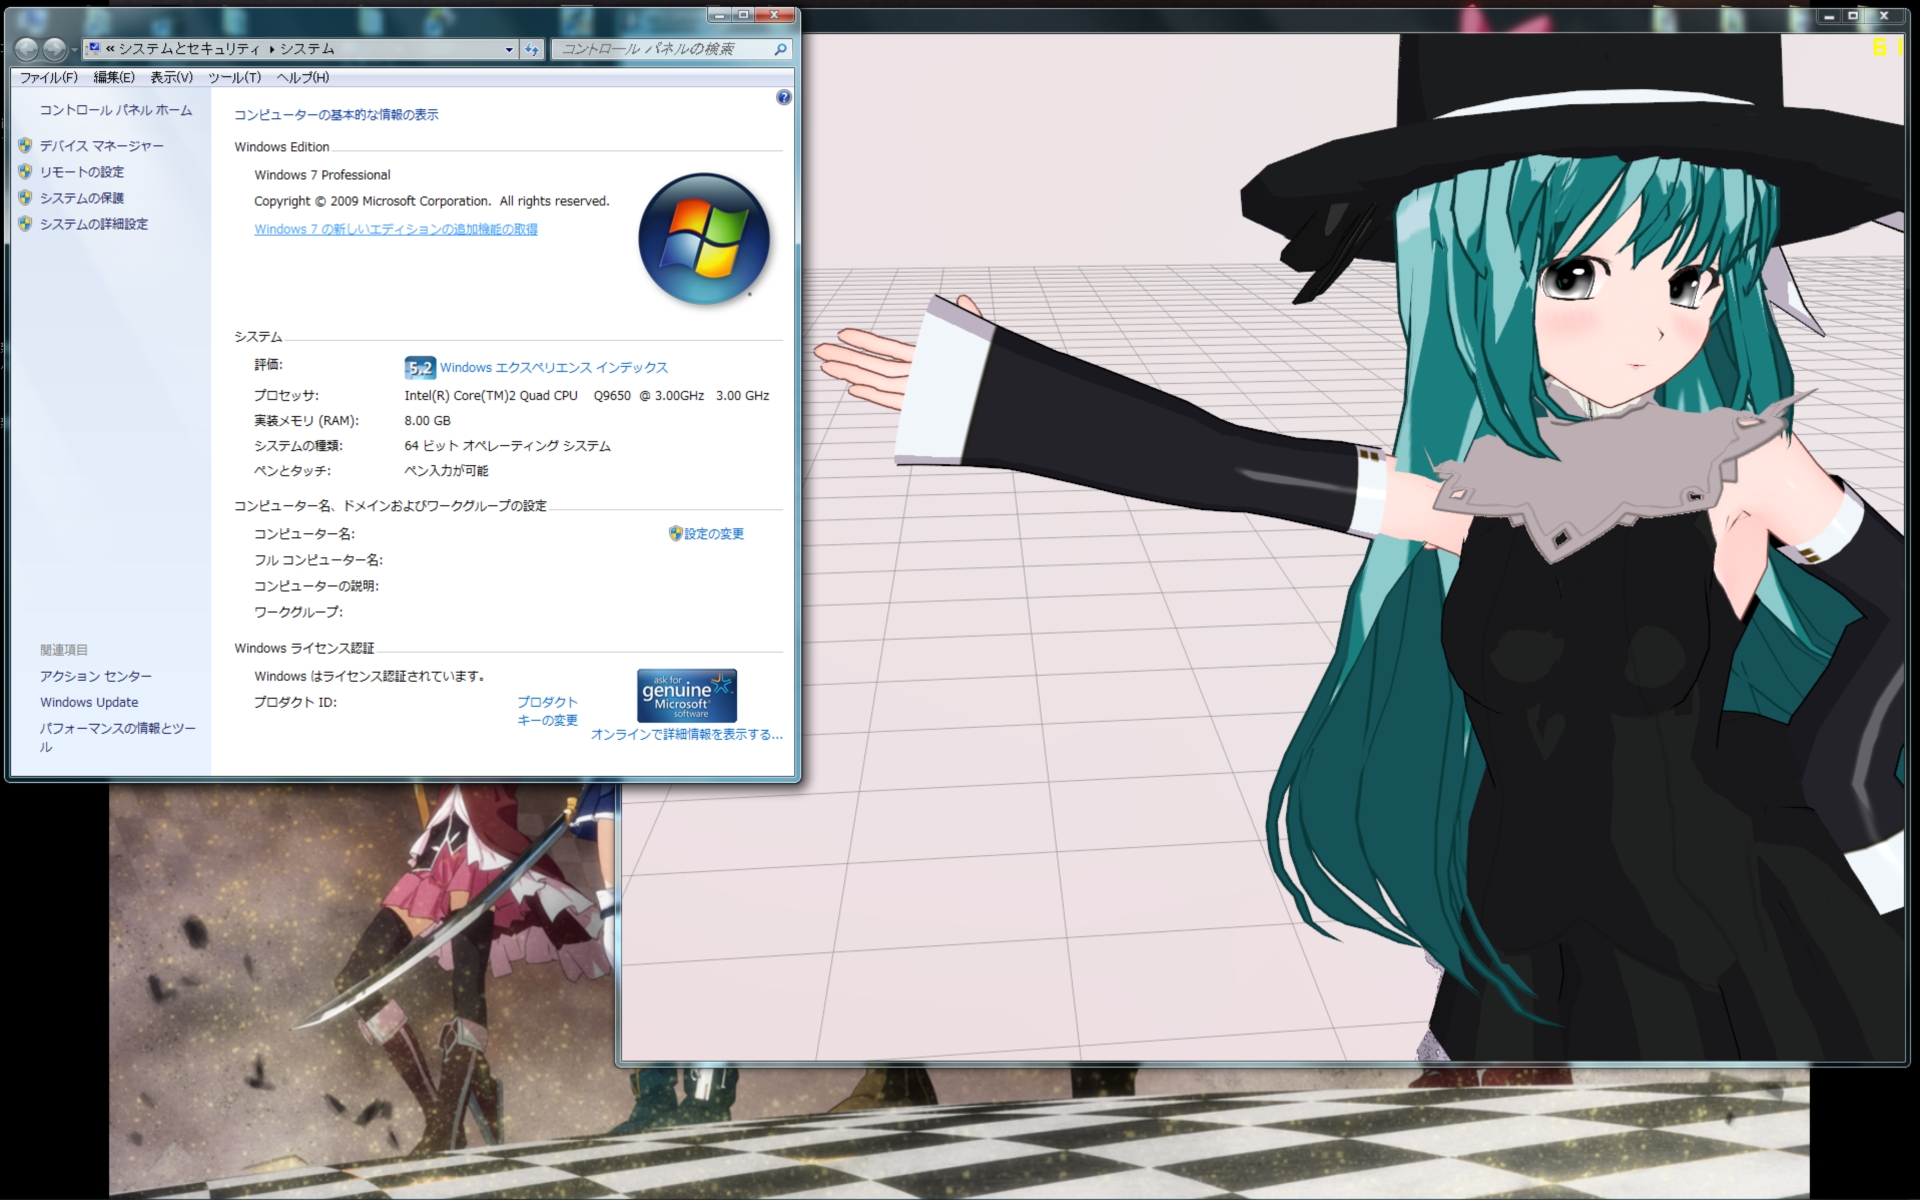The image size is (1920, 1200).
Task: Click the refresh icon beside address bar
Action: [x=532, y=49]
